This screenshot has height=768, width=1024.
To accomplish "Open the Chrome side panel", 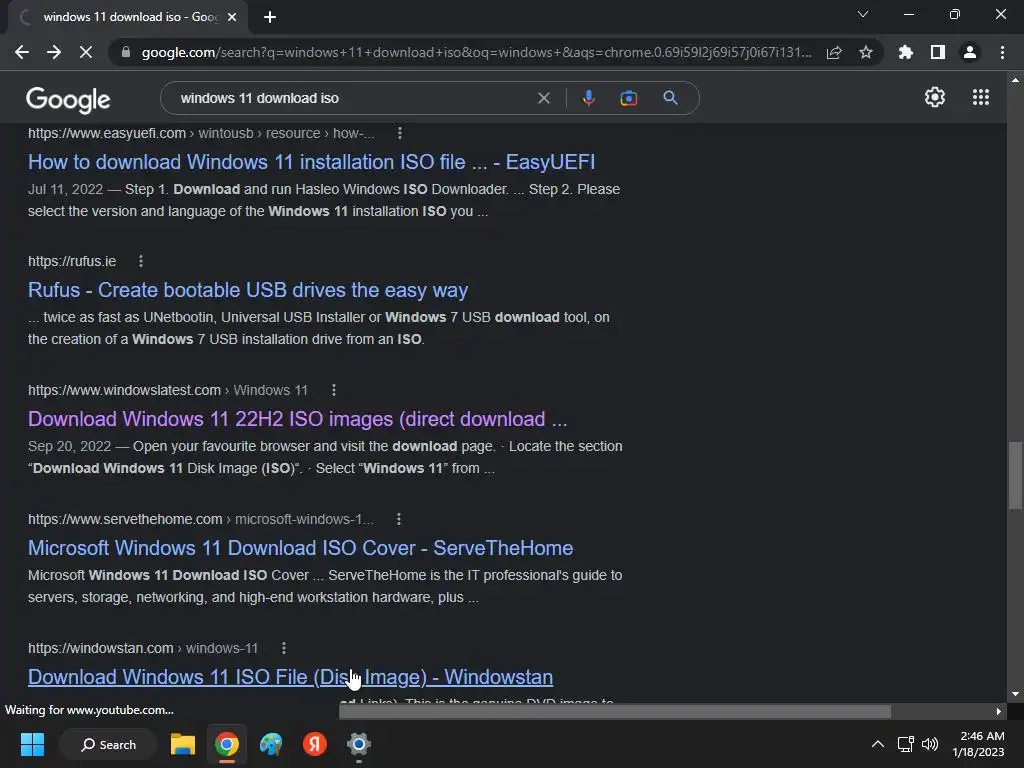I will click(x=938, y=52).
